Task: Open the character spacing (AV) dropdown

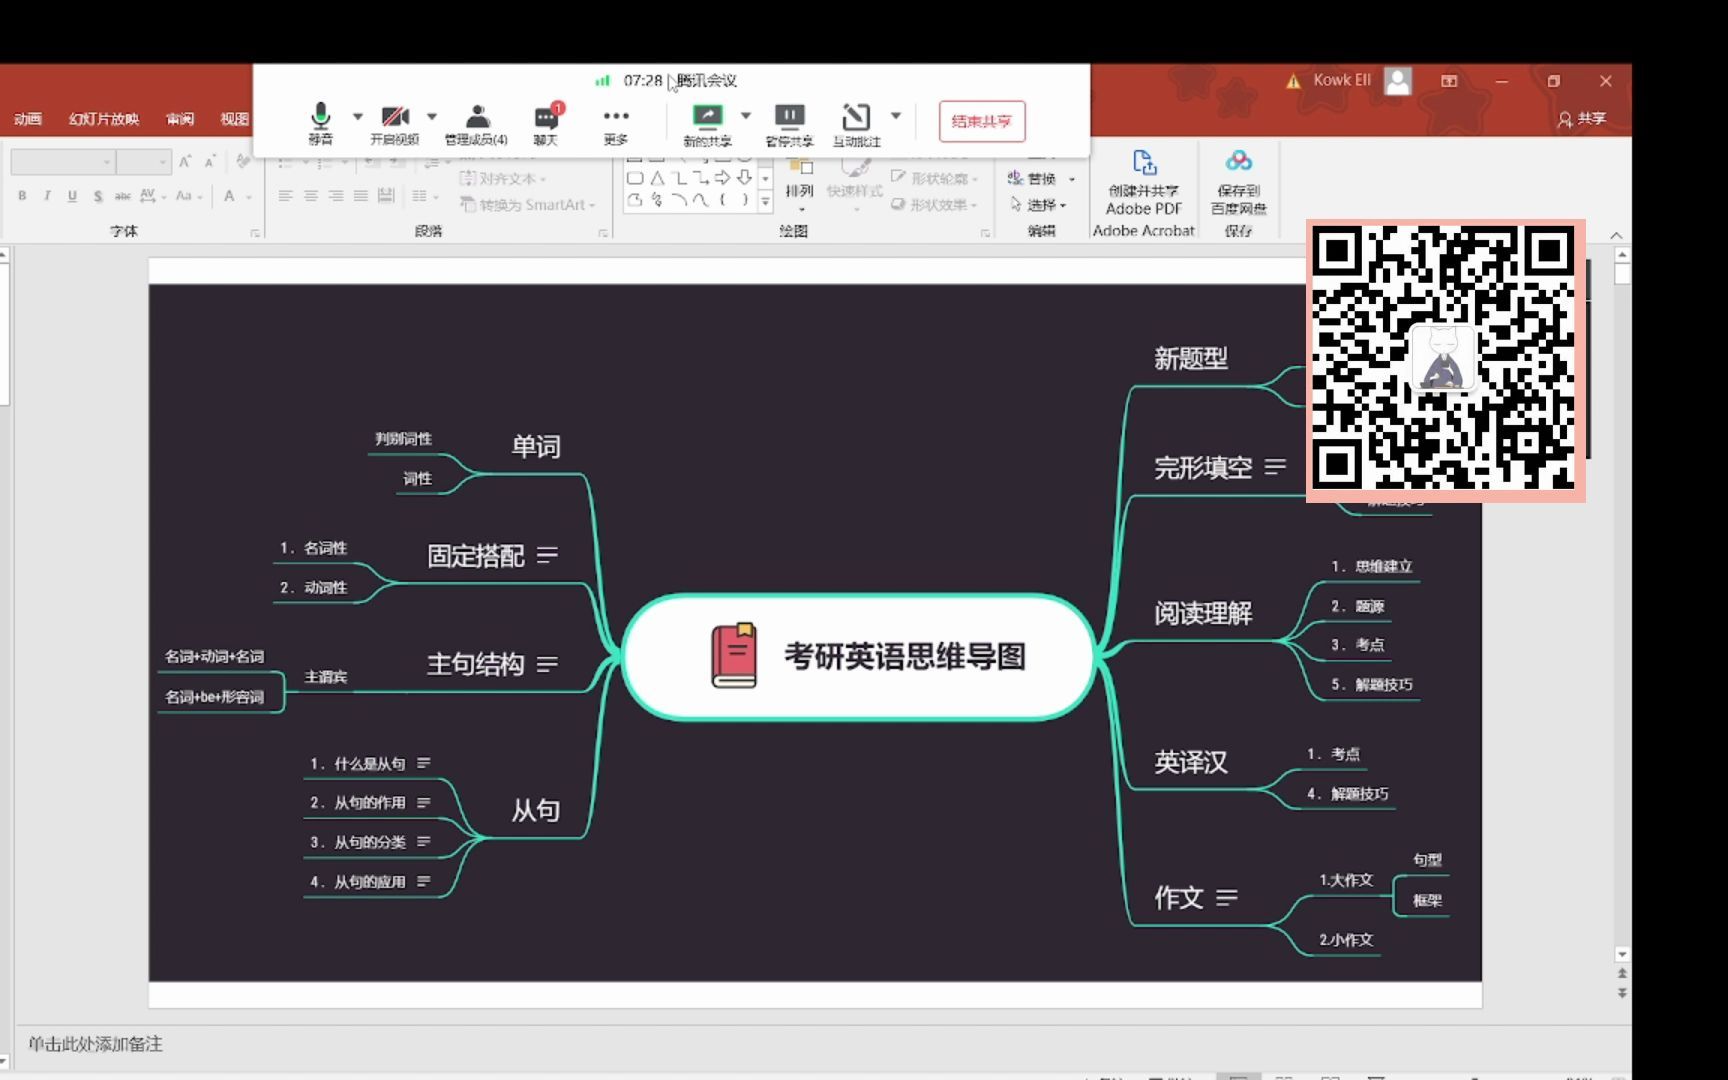Action: coord(152,196)
